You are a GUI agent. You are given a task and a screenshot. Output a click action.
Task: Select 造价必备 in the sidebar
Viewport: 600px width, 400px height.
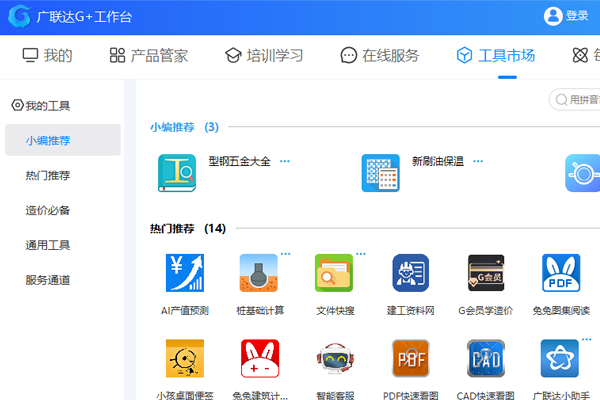[48, 210]
